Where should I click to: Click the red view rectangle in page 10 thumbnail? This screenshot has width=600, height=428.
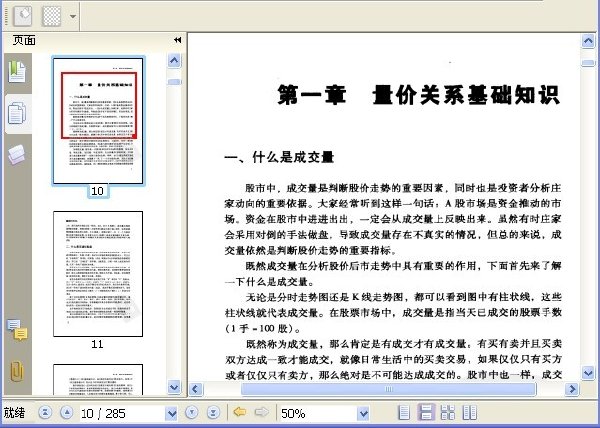99,105
